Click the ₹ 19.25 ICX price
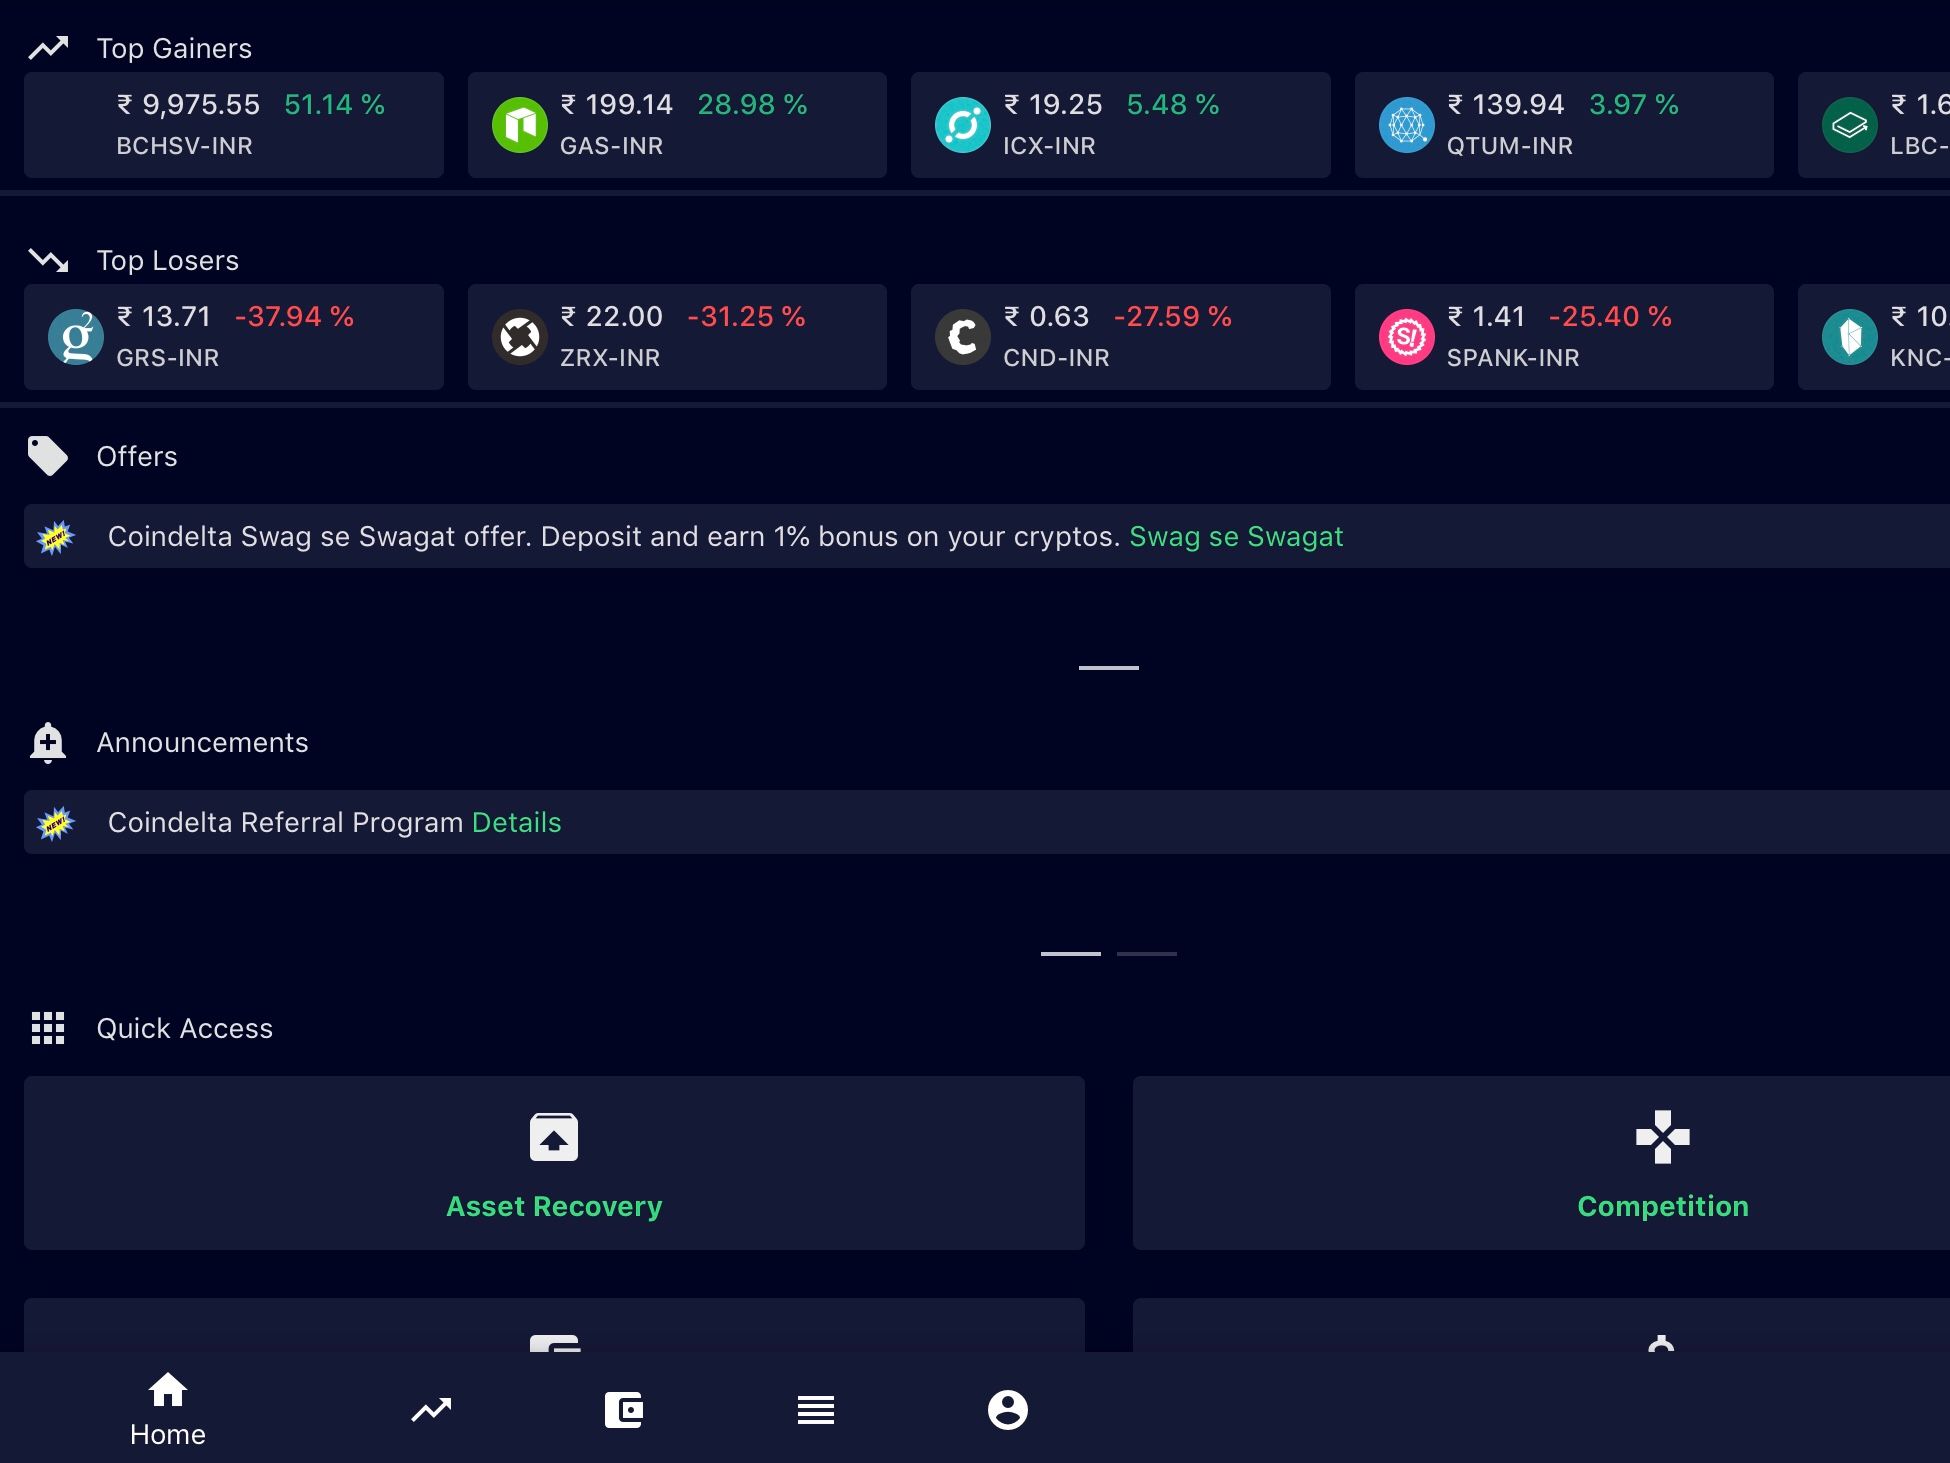This screenshot has width=1950, height=1463. (x=1053, y=104)
